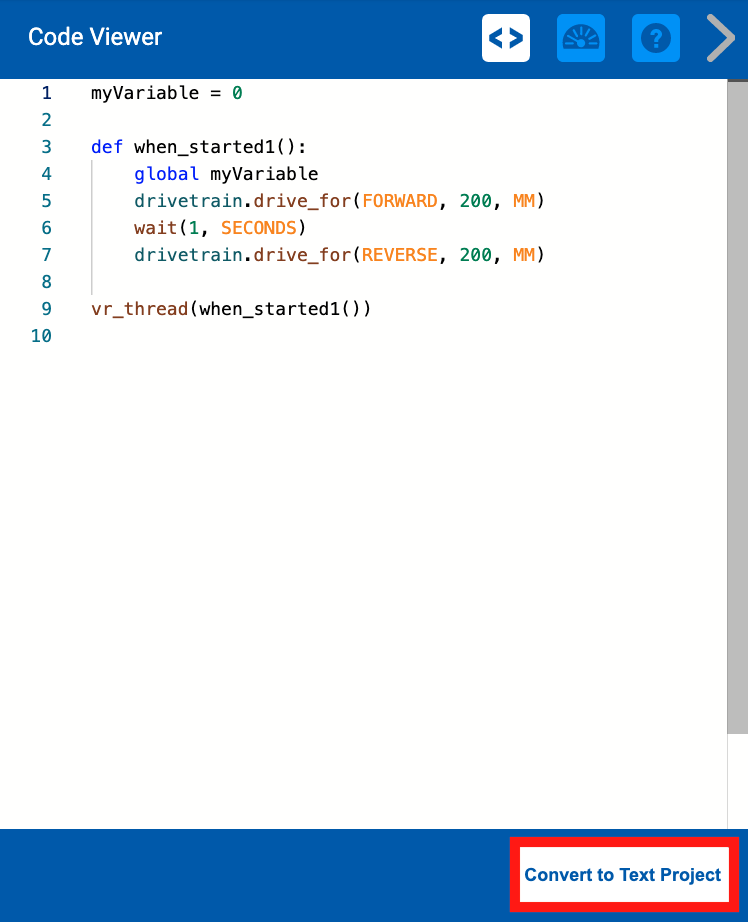748x922 pixels.
Task: Click line number 9 in gutter
Action: click(x=46, y=308)
